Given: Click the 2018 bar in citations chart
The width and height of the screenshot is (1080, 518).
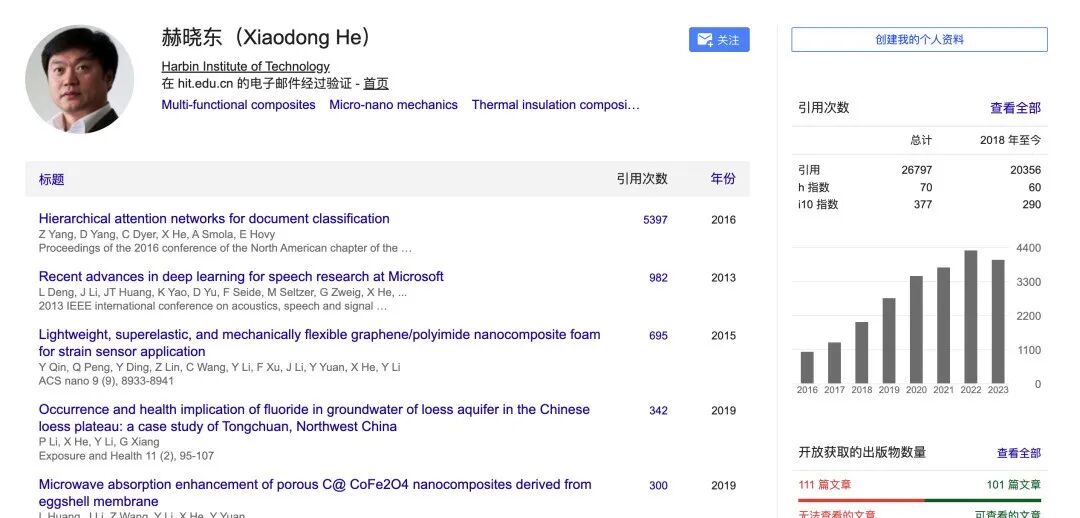Looking at the screenshot, I should point(862,353).
